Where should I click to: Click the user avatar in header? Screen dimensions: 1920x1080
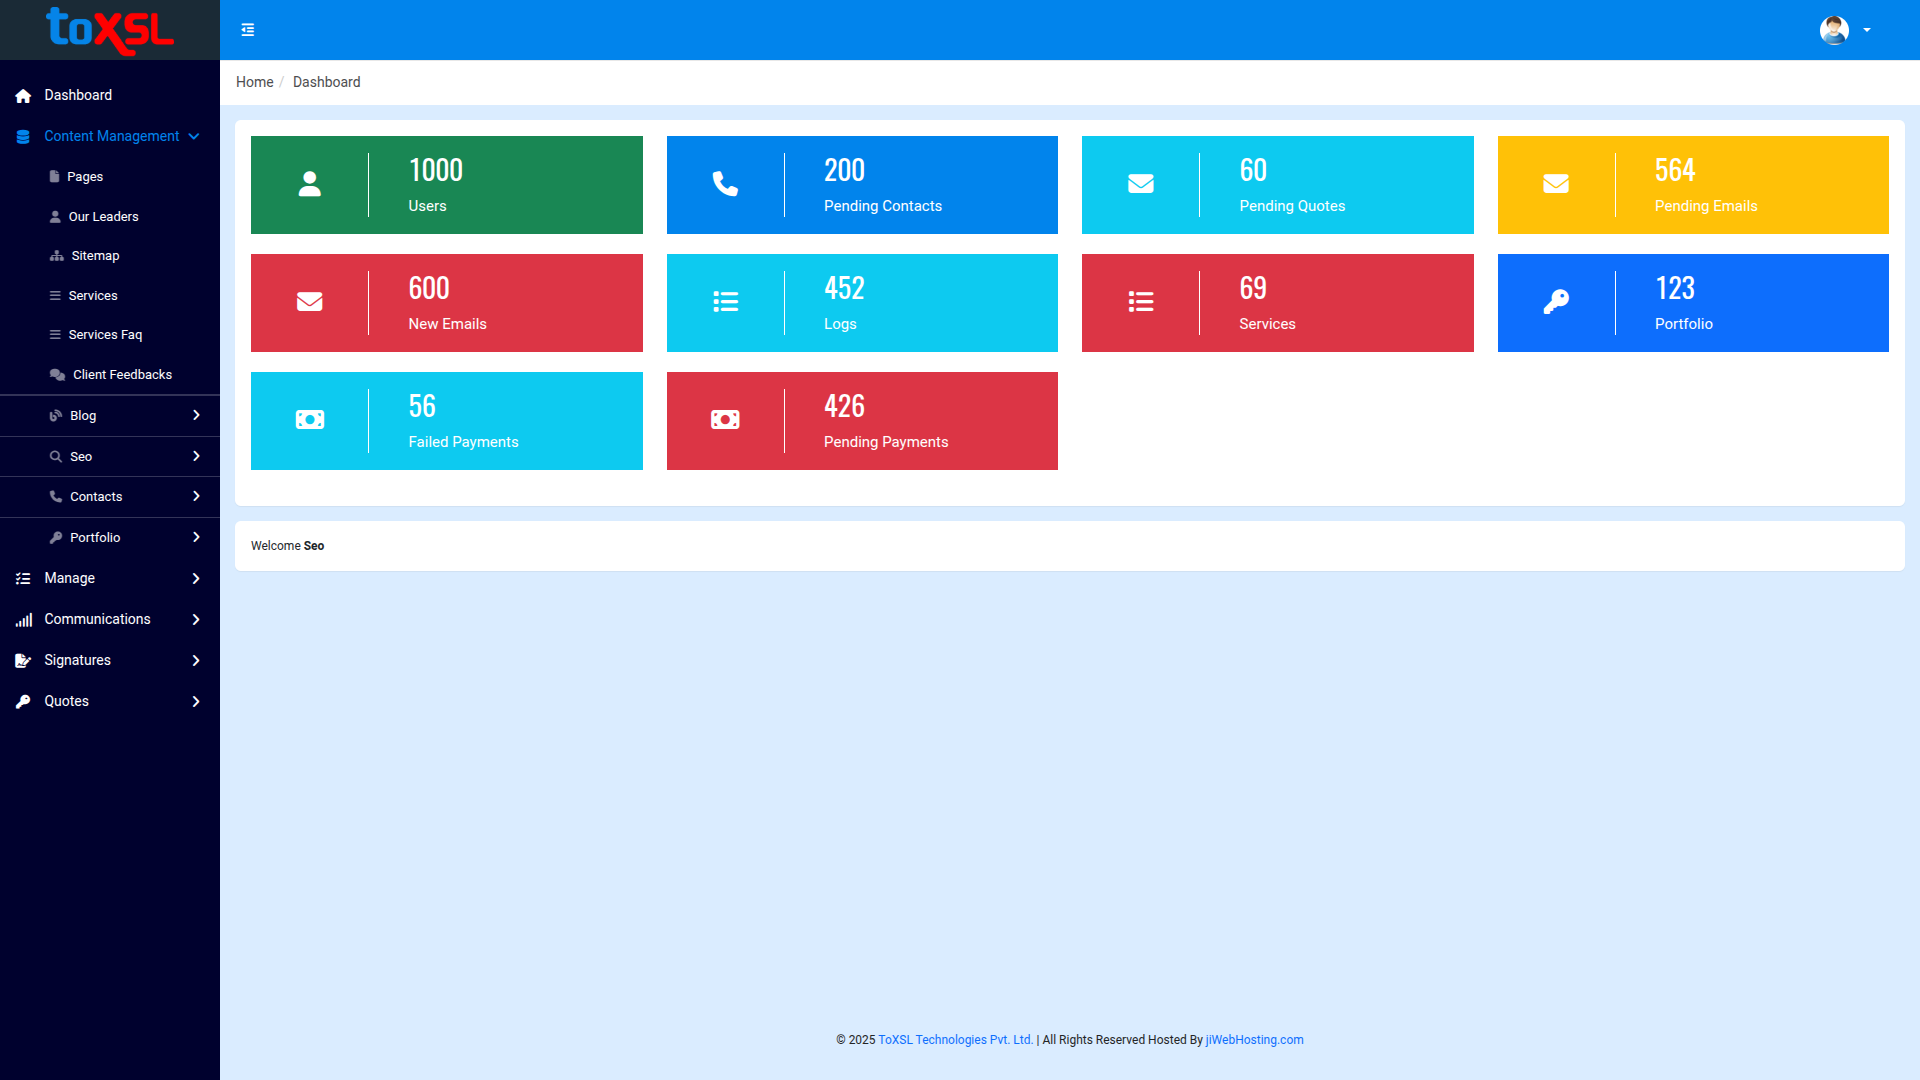click(x=1834, y=30)
